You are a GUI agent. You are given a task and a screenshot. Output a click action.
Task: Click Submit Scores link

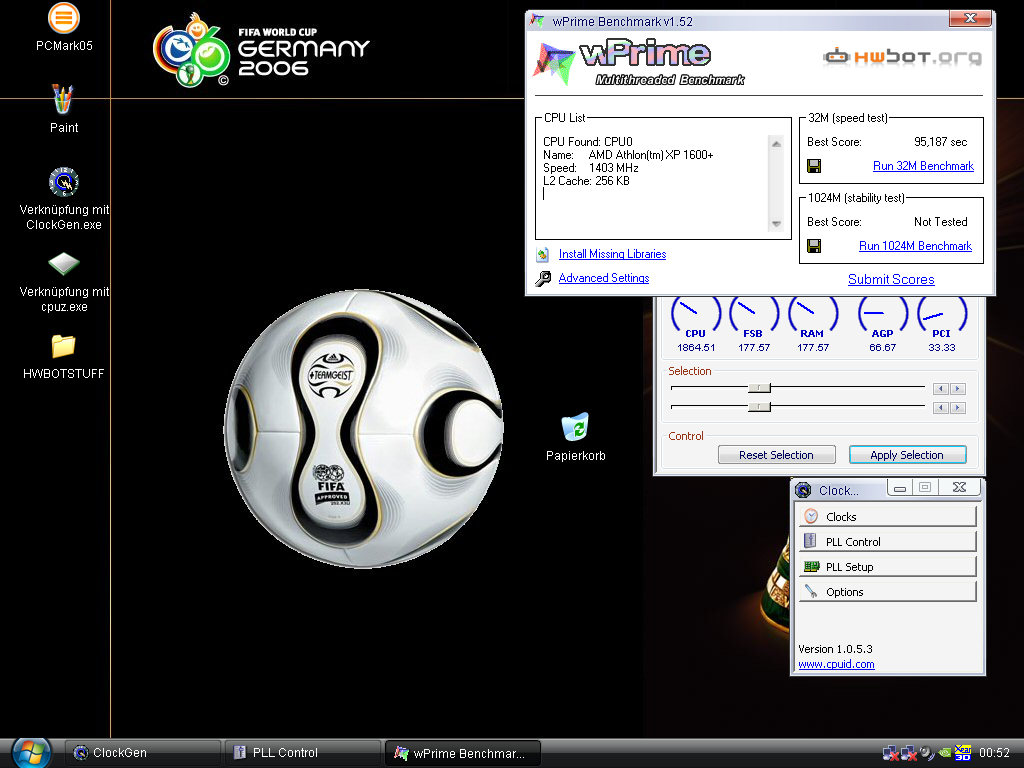pos(891,280)
